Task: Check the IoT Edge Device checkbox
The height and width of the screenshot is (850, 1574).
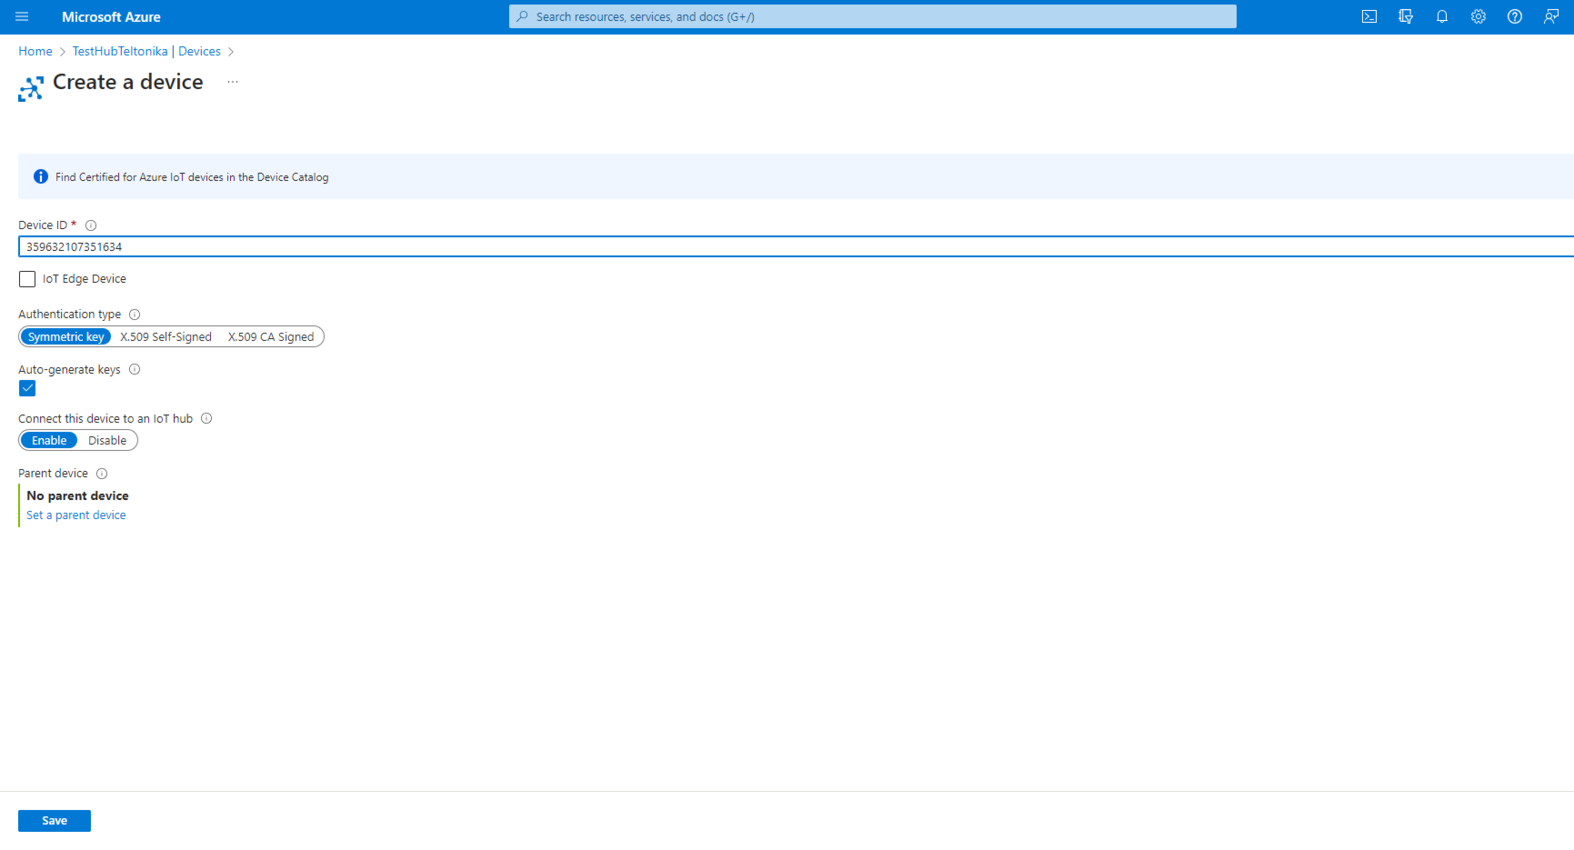Action: [27, 279]
